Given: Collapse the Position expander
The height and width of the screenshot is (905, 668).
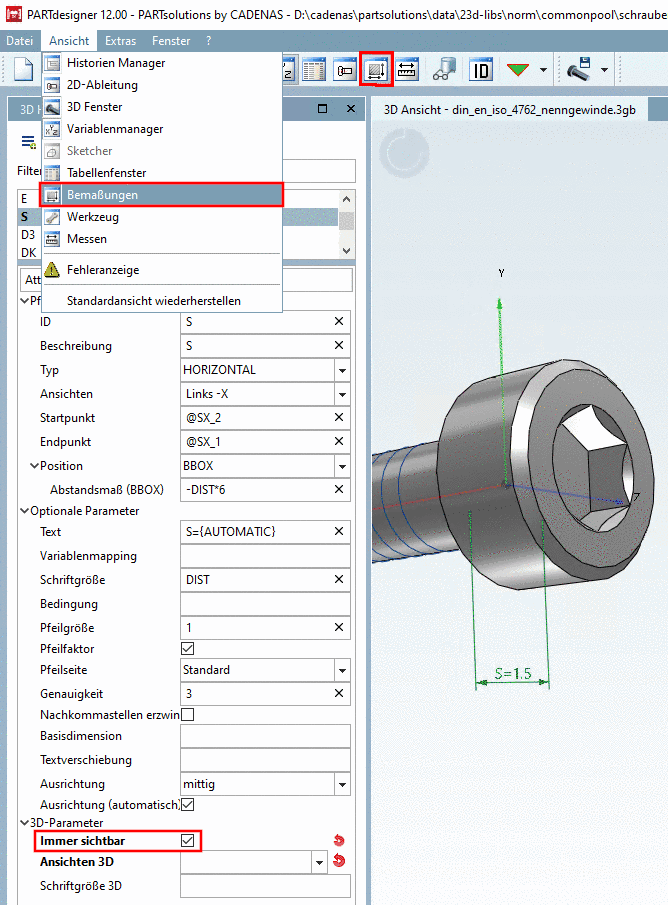Looking at the screenshot, I should click(34, 465).
